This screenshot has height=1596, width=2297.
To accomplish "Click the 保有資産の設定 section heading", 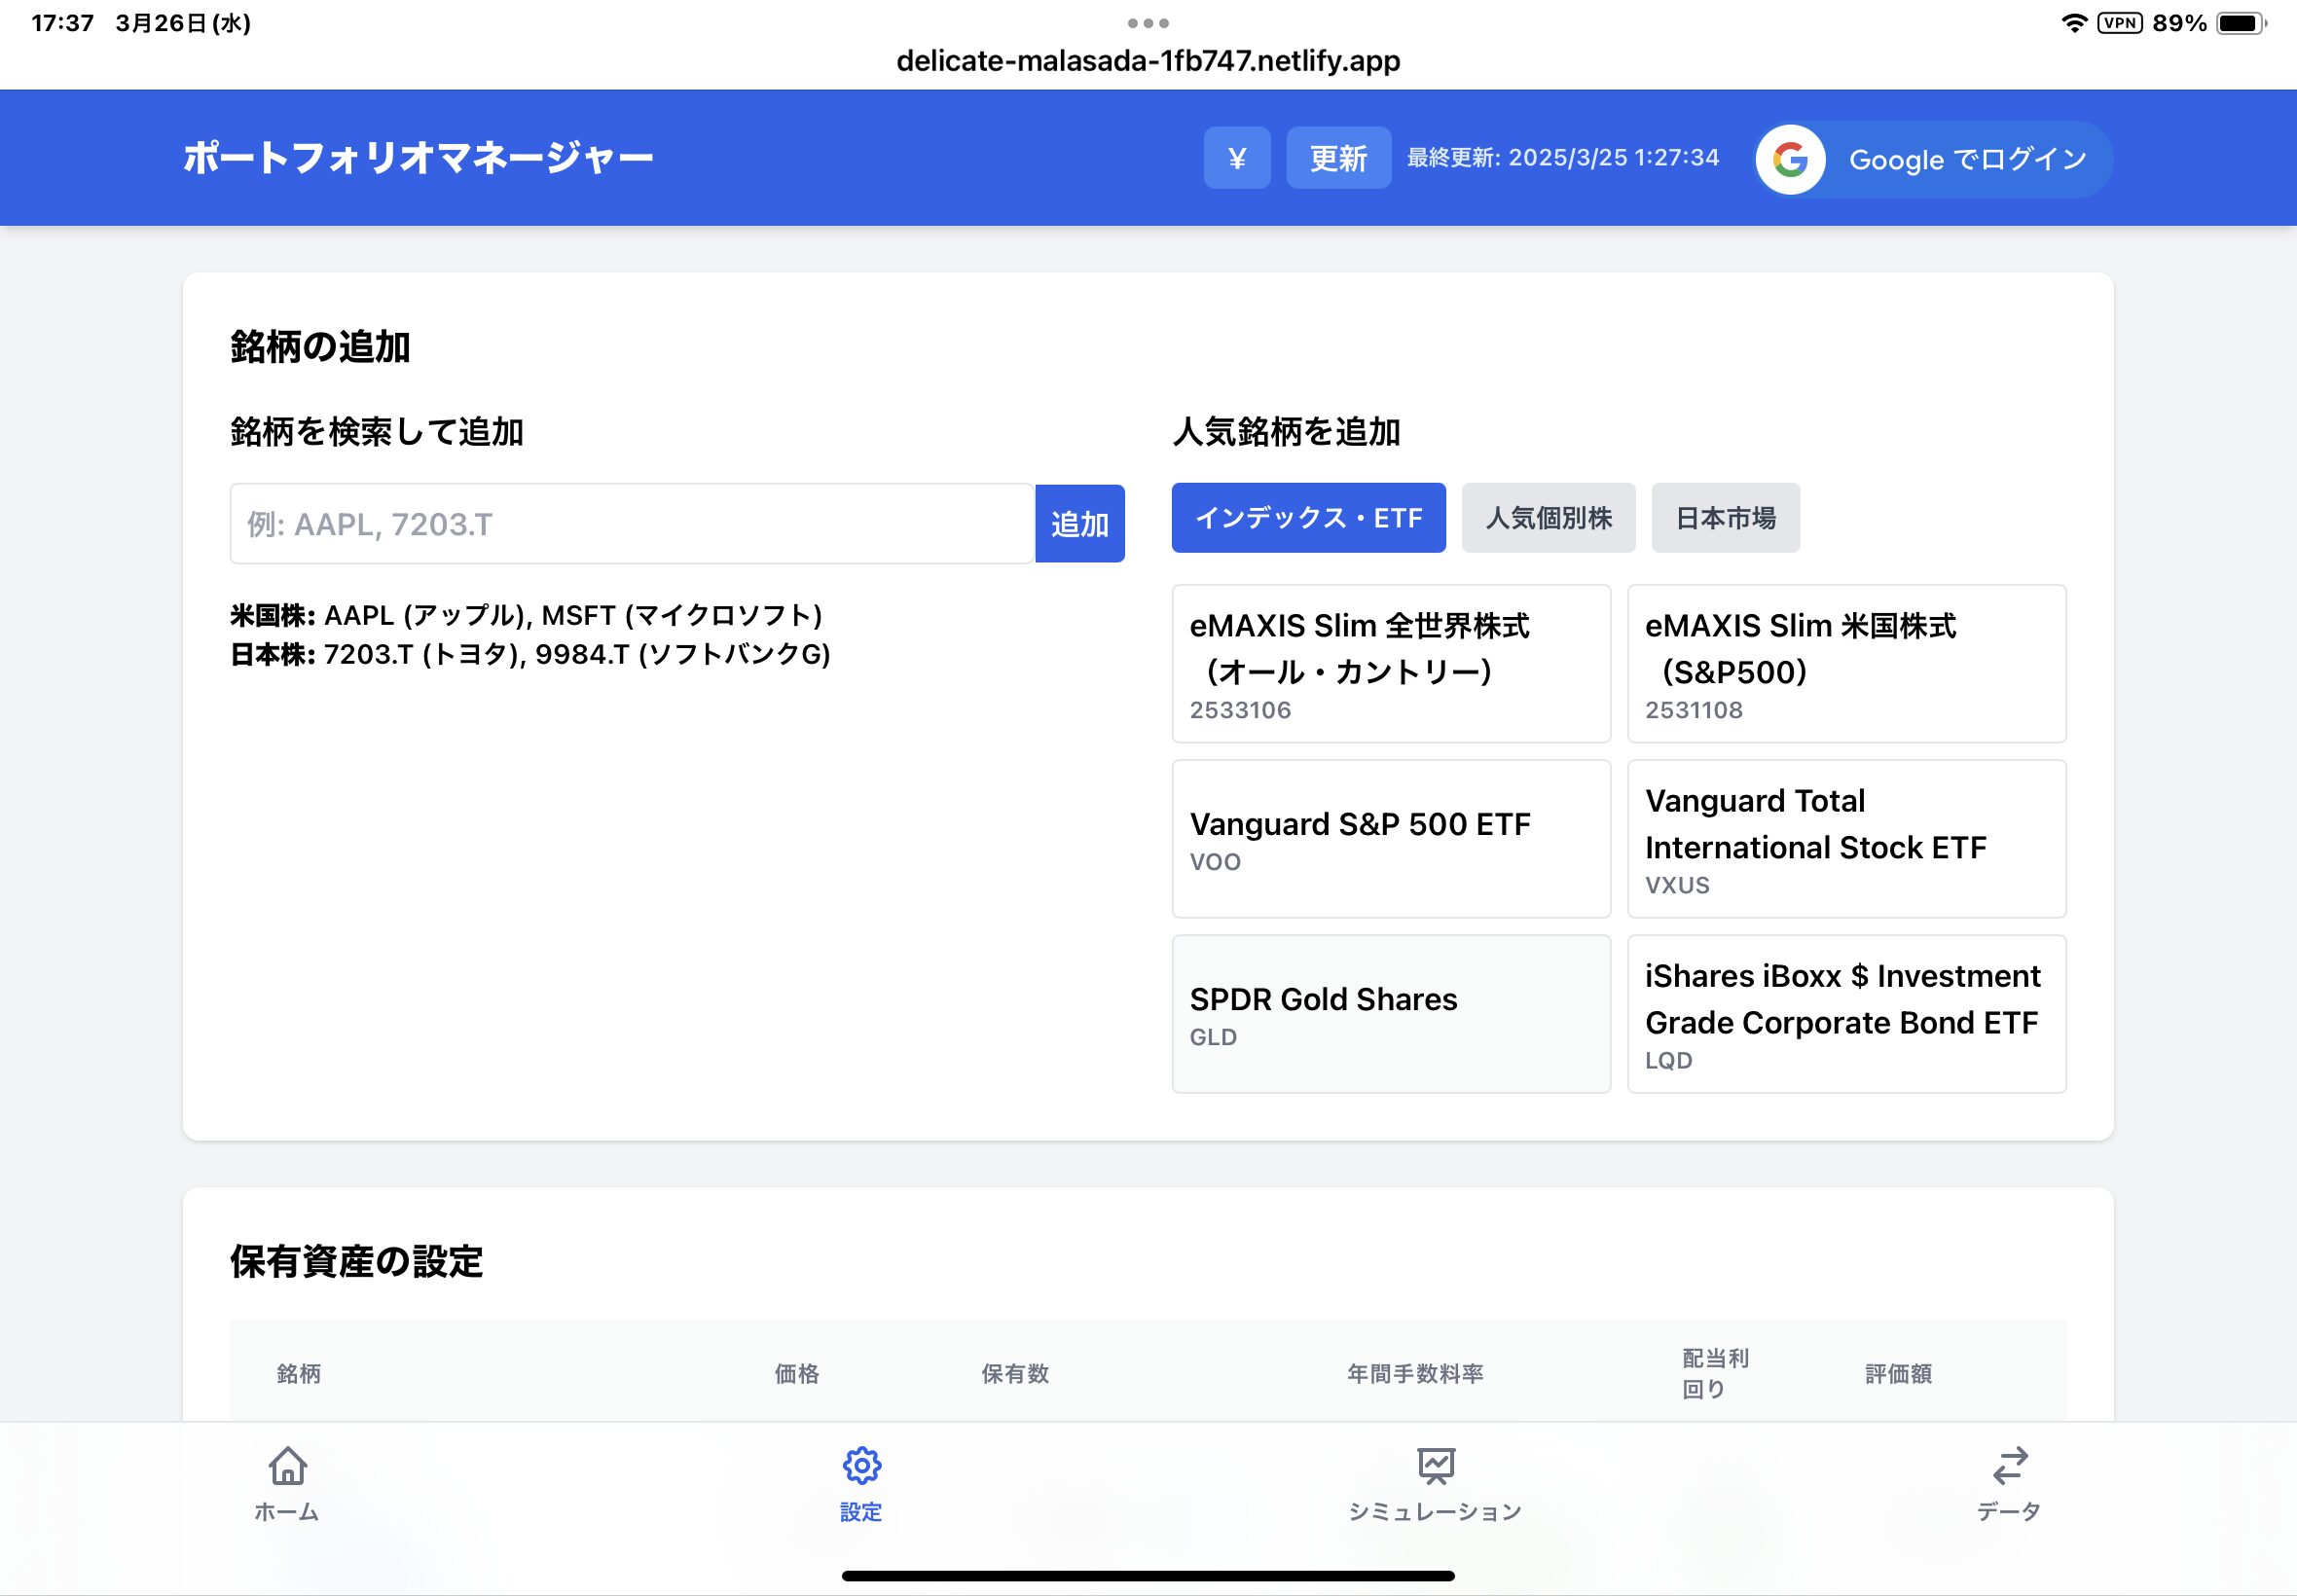I will pyautogui.click(x=356, y=1262).
